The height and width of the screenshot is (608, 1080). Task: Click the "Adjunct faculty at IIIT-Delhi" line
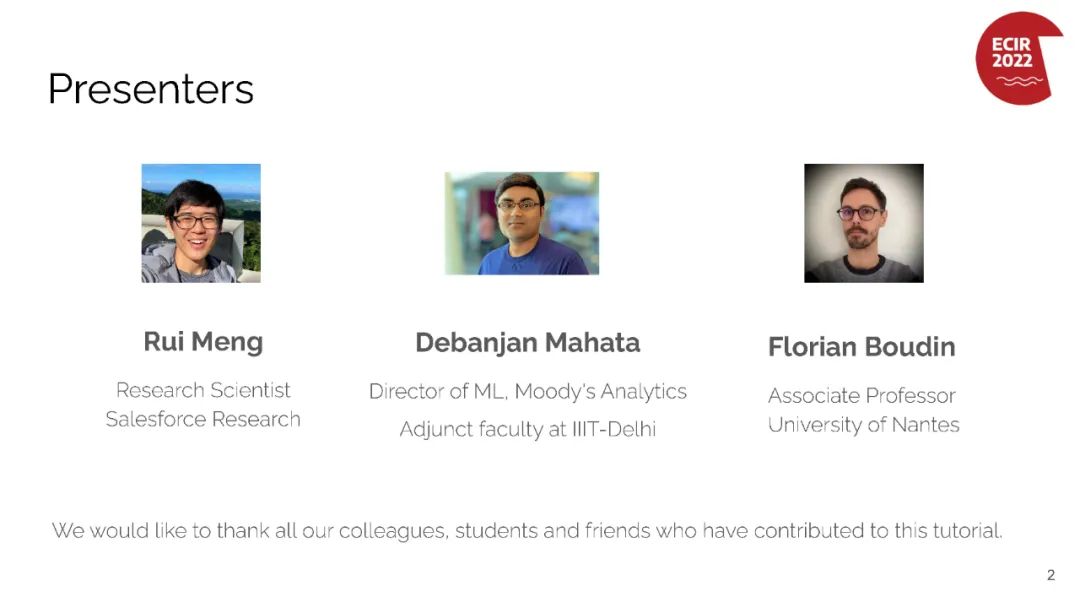(527, 429)
